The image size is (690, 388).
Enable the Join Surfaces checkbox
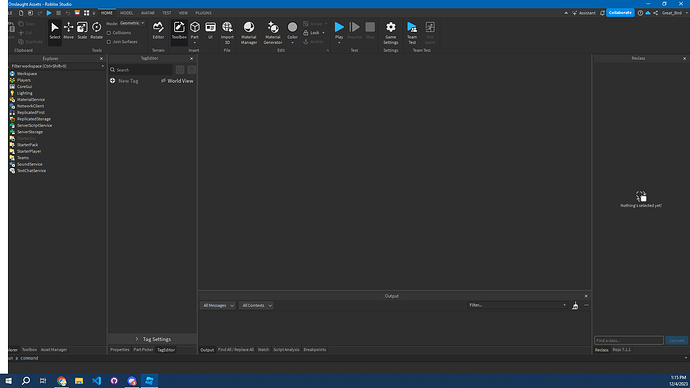109,42
